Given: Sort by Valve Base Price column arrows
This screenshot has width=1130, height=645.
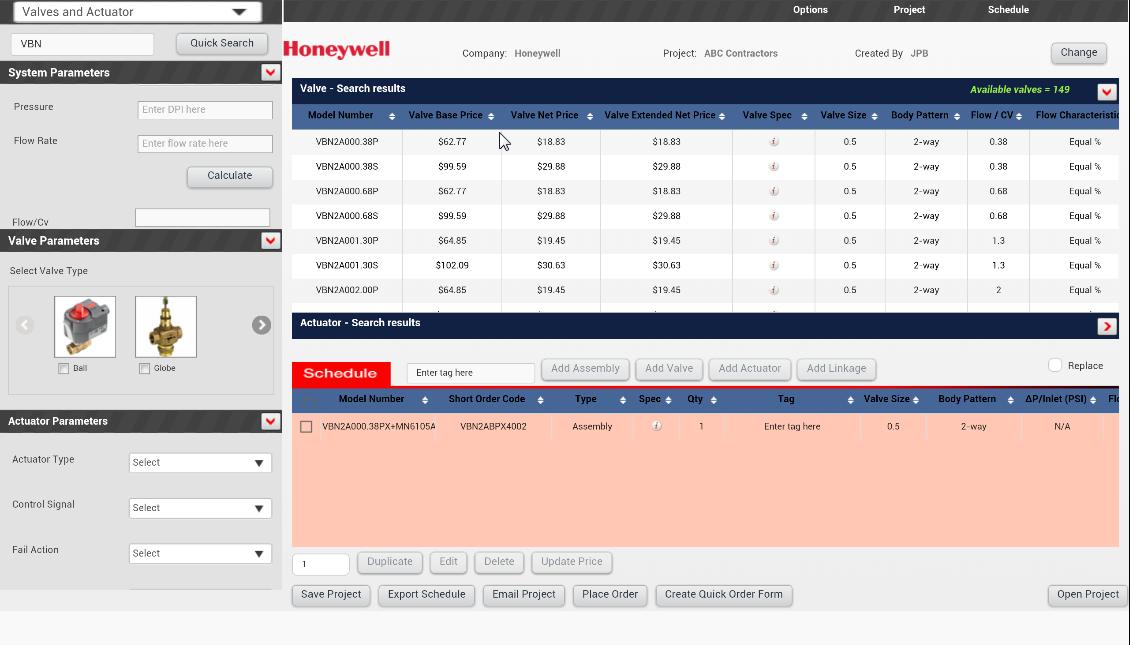Looking at the screenshot, I should [491, 116].
